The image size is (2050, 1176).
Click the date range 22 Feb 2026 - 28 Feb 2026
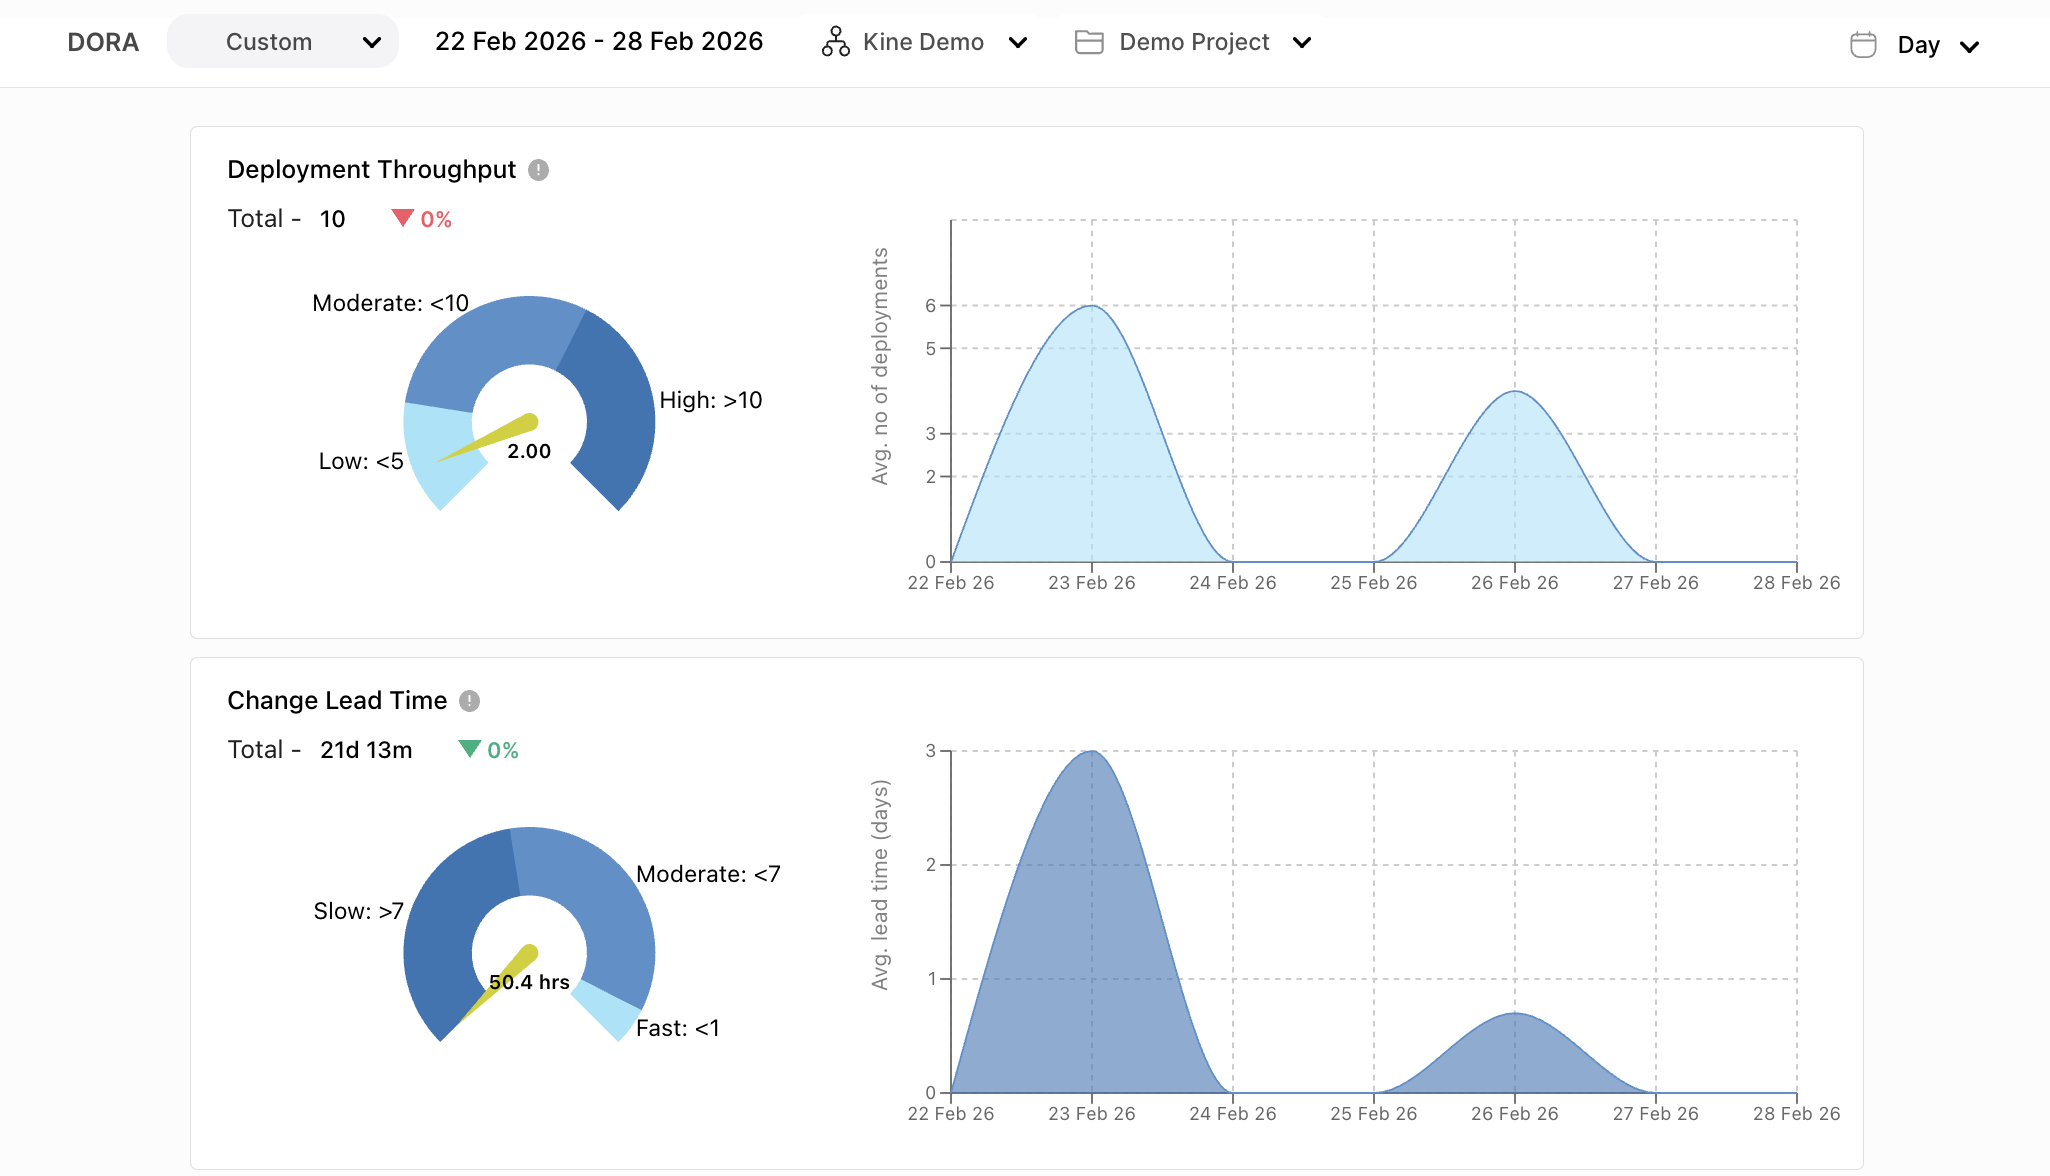pyautogui.click(x=598, y=41)
